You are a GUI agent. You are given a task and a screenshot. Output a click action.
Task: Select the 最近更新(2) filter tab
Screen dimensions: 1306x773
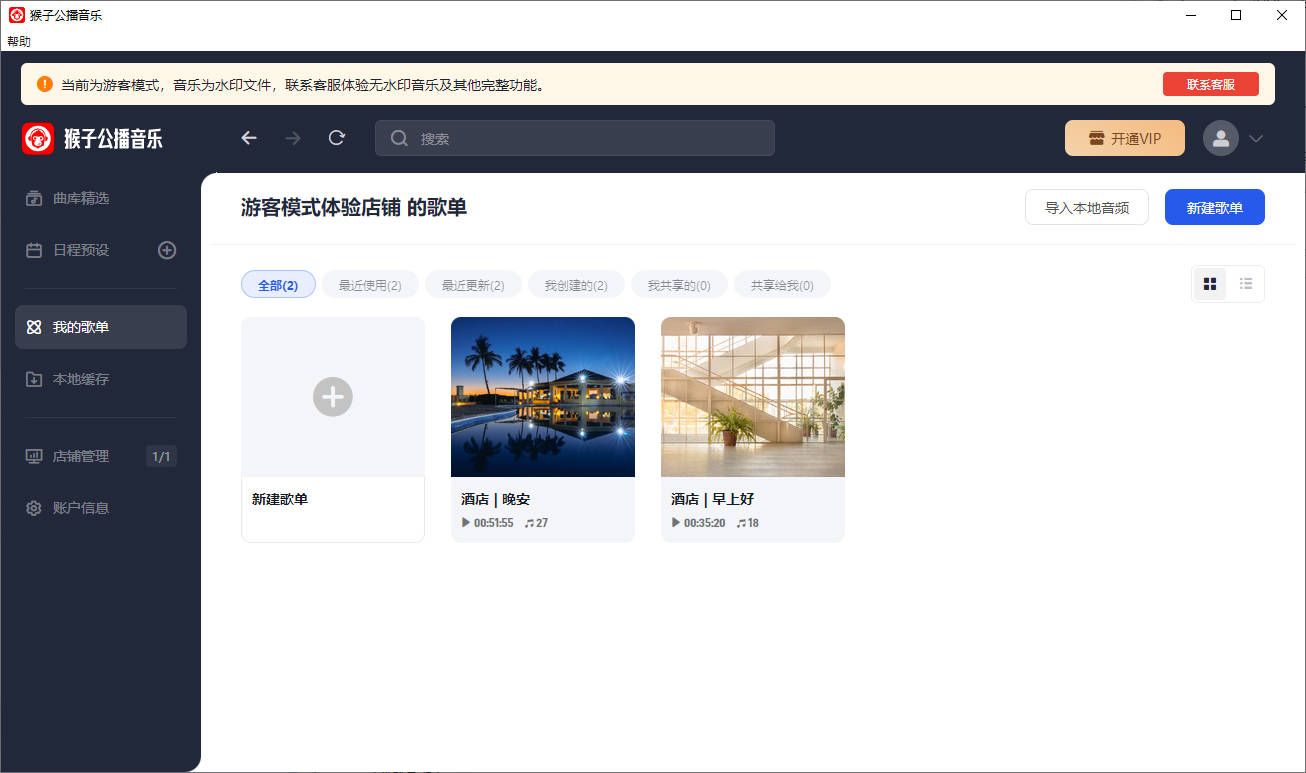click(473, 285)
